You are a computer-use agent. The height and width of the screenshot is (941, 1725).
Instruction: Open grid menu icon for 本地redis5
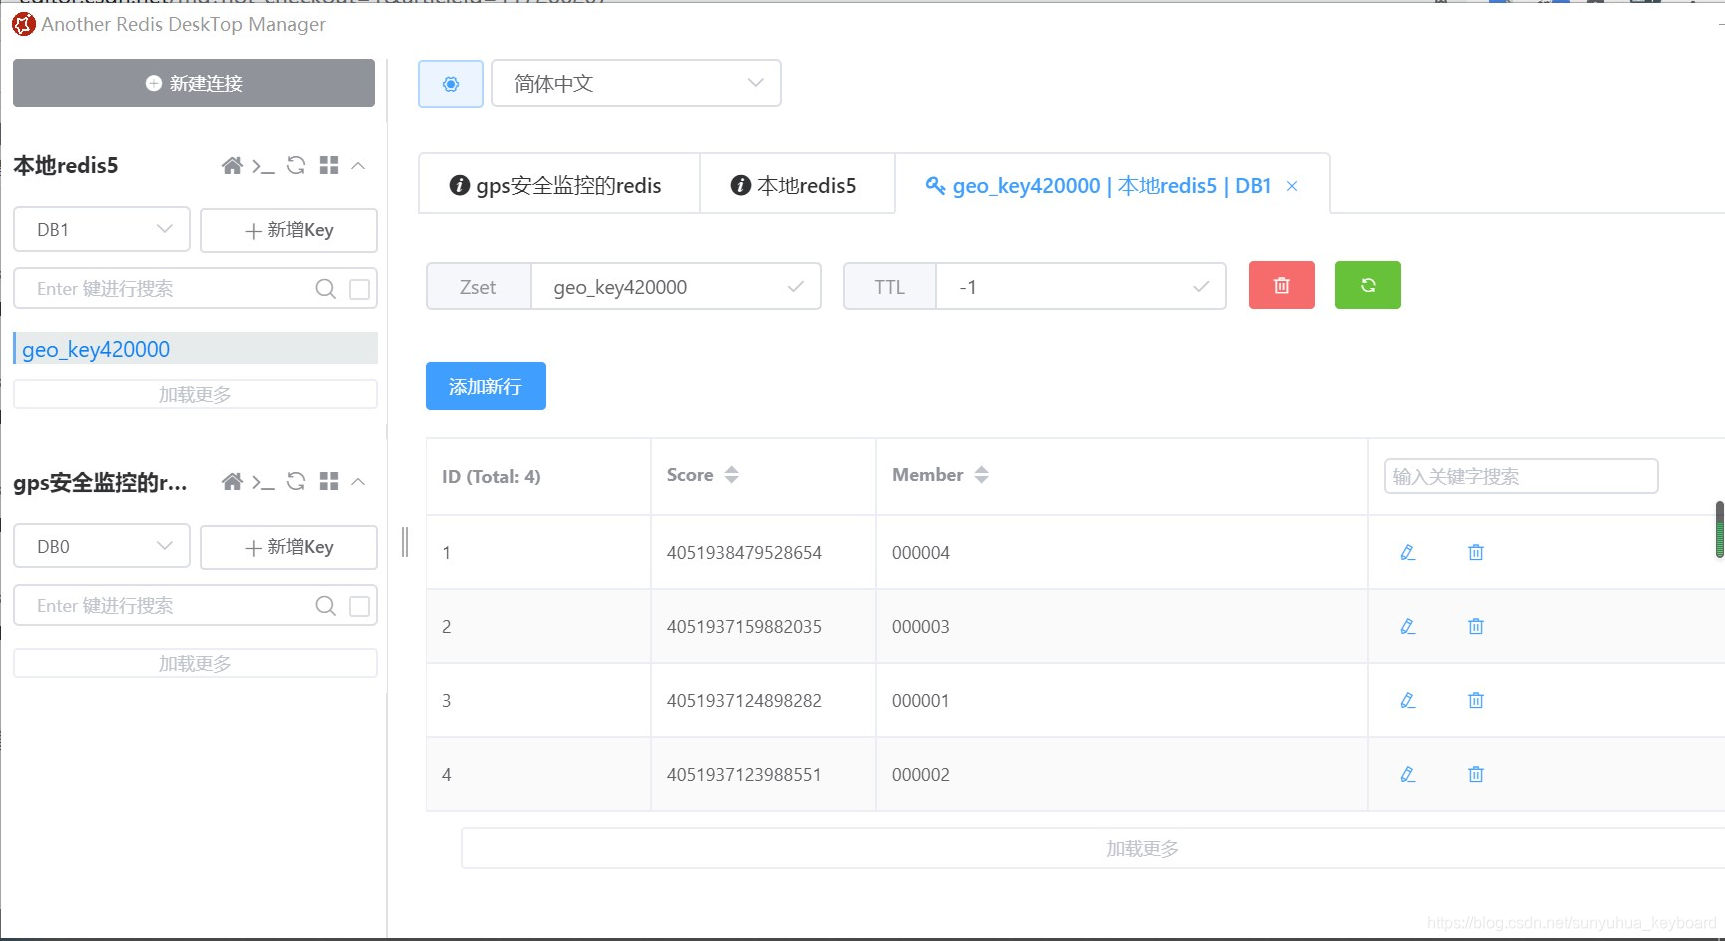[329, 166]
